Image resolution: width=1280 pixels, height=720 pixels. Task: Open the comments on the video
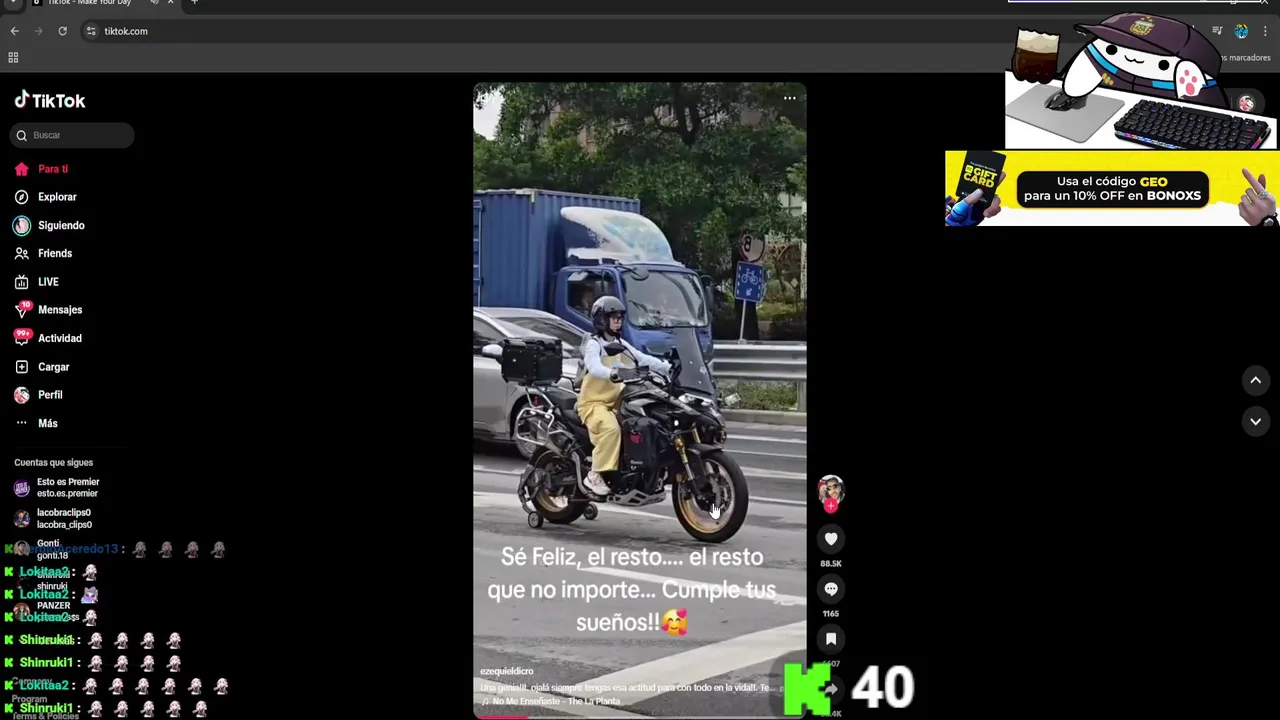click(x=831, y=589)
